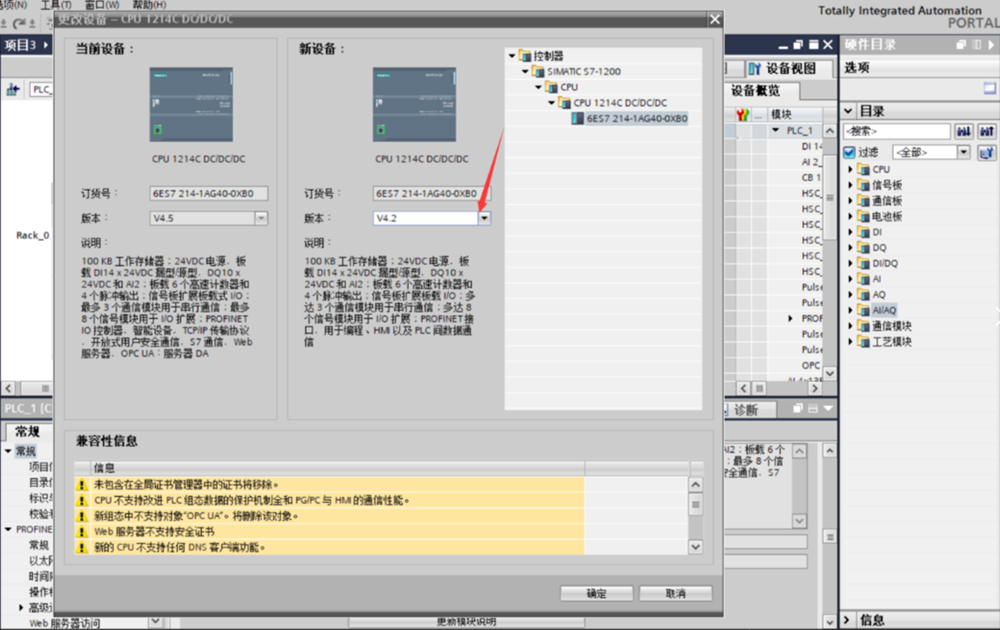Image resolution: width=1000 pixels, height=630 pixels.
Task: Click the search-down icon beside catalog search
Action: point(964,132)
